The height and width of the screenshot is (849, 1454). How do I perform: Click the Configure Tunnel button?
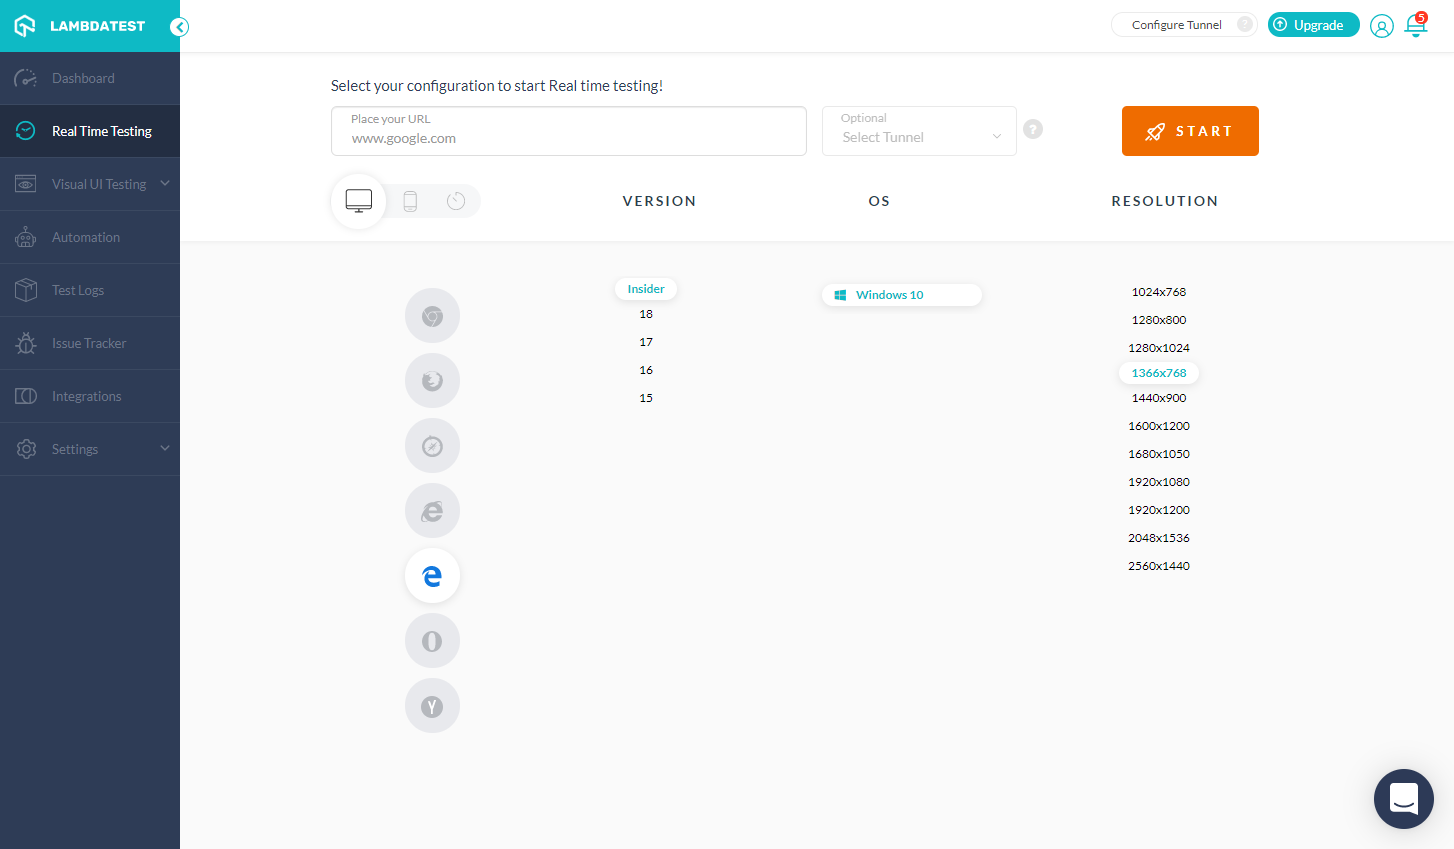(x=1184, y=25)
